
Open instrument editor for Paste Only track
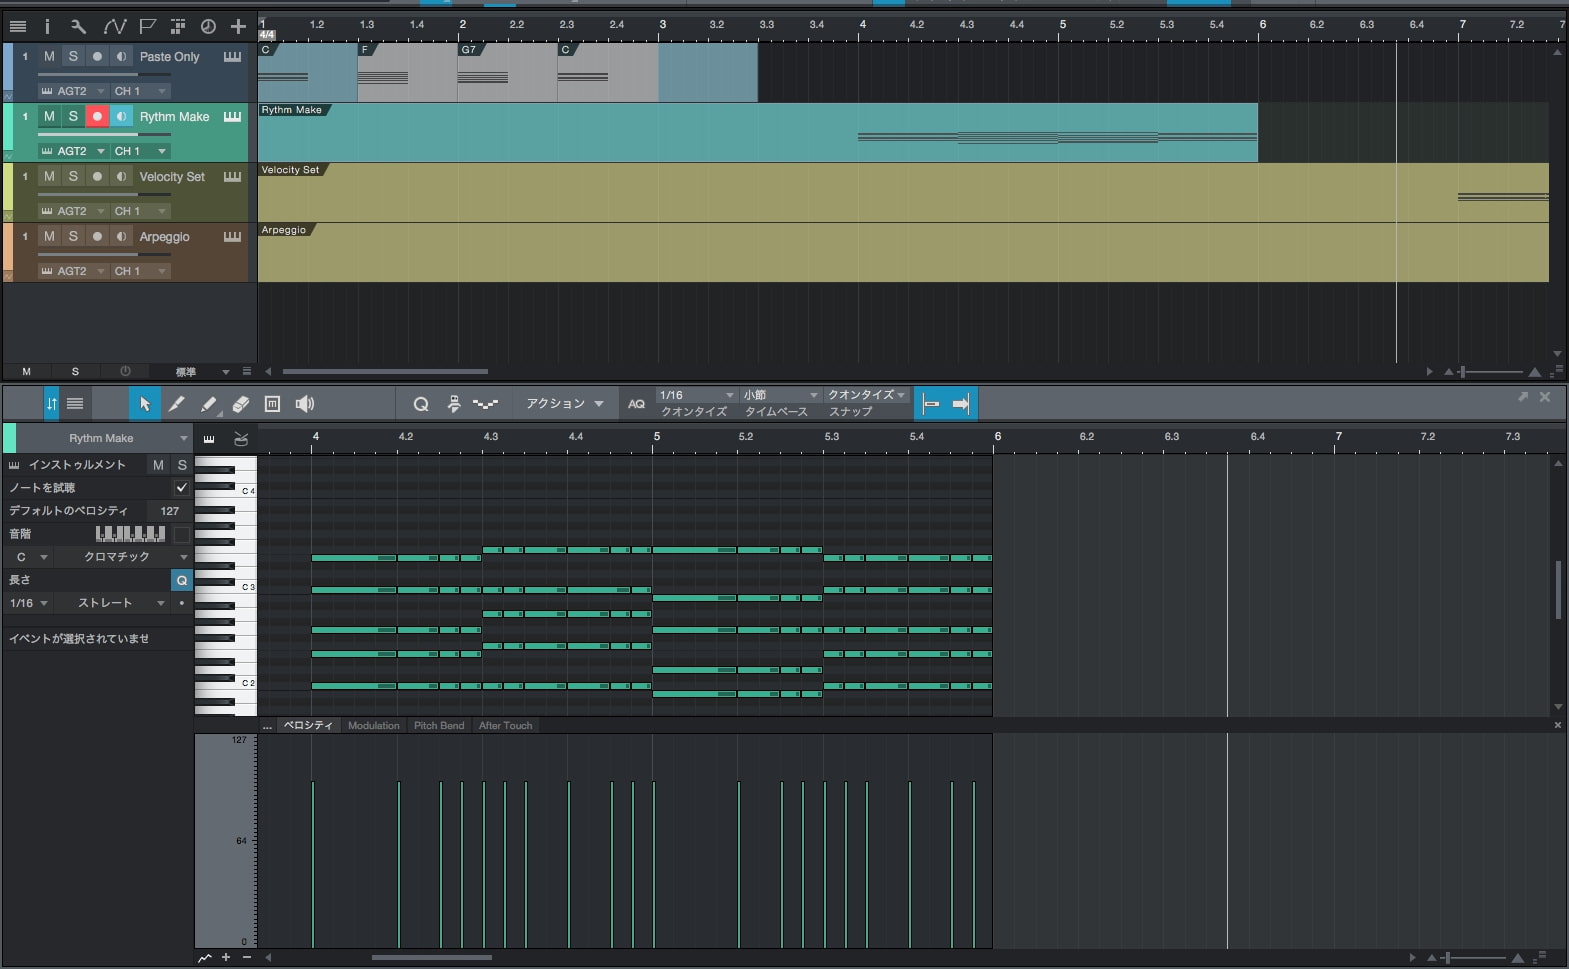(232, 57)
